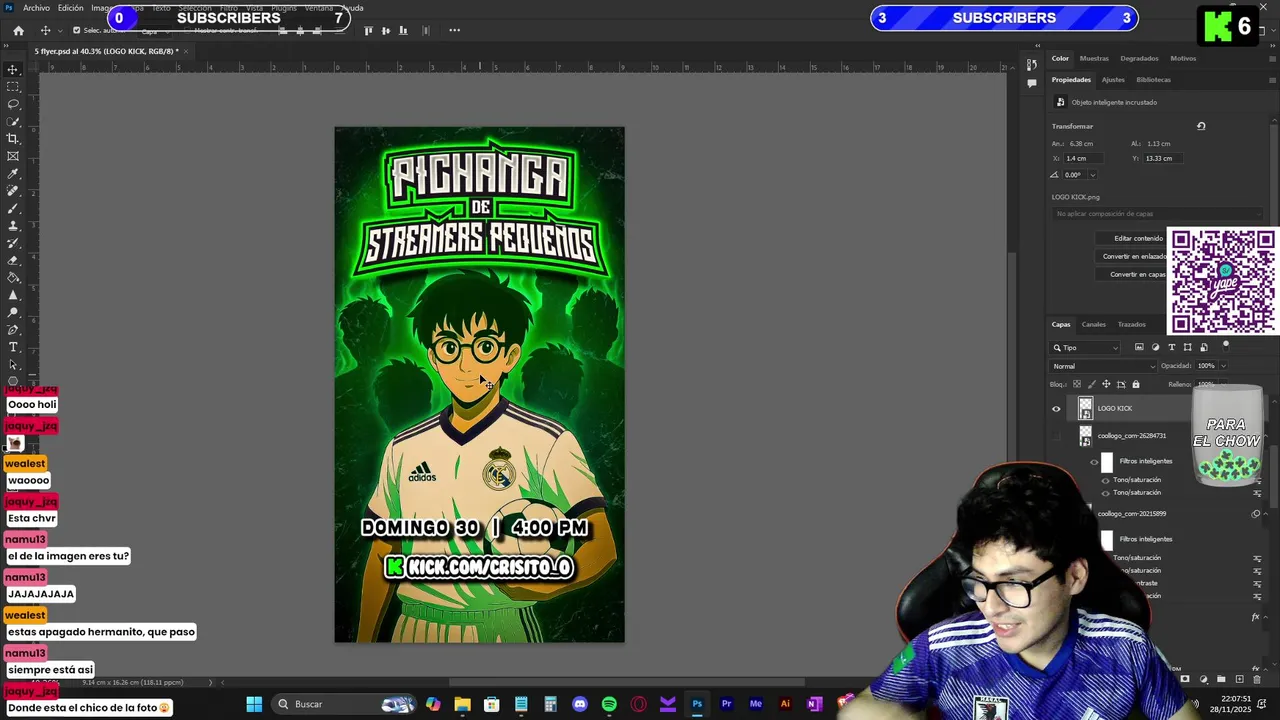
Task: Filter layers by adjustment layers
Action: (1155, 347)
